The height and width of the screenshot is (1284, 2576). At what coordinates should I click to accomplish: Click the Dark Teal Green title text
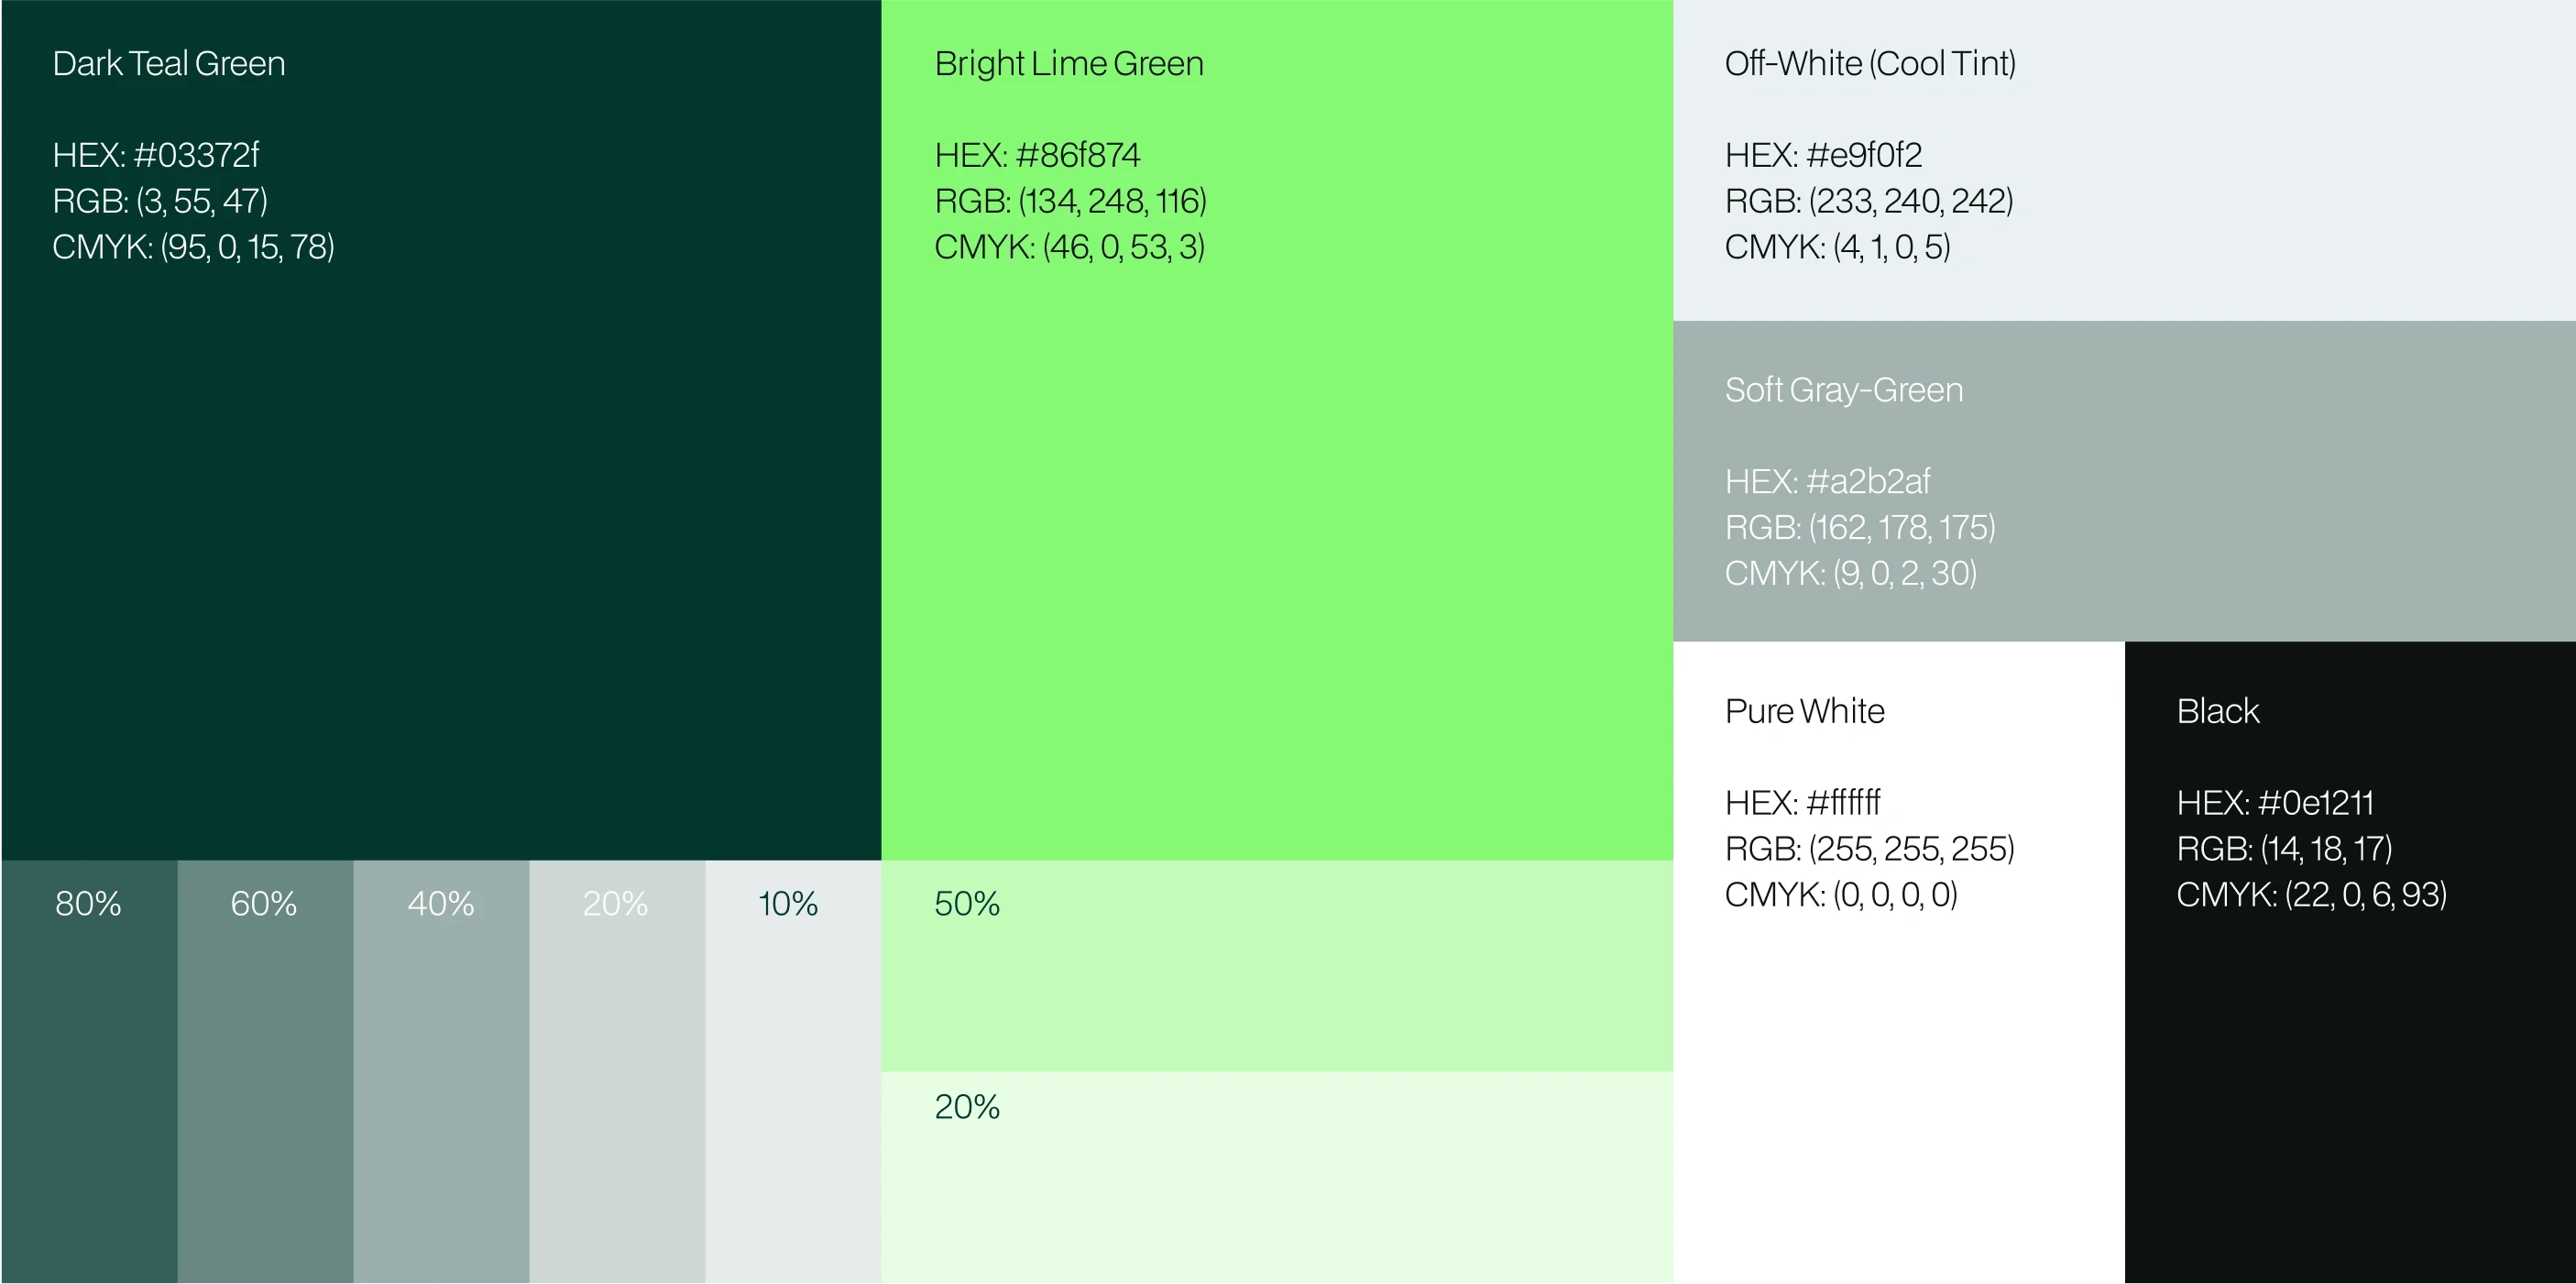[x=169, y=64]
